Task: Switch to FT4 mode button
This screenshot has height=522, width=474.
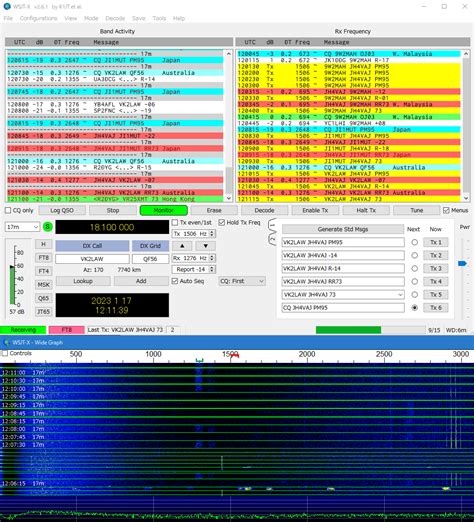Action: point(43,271)
